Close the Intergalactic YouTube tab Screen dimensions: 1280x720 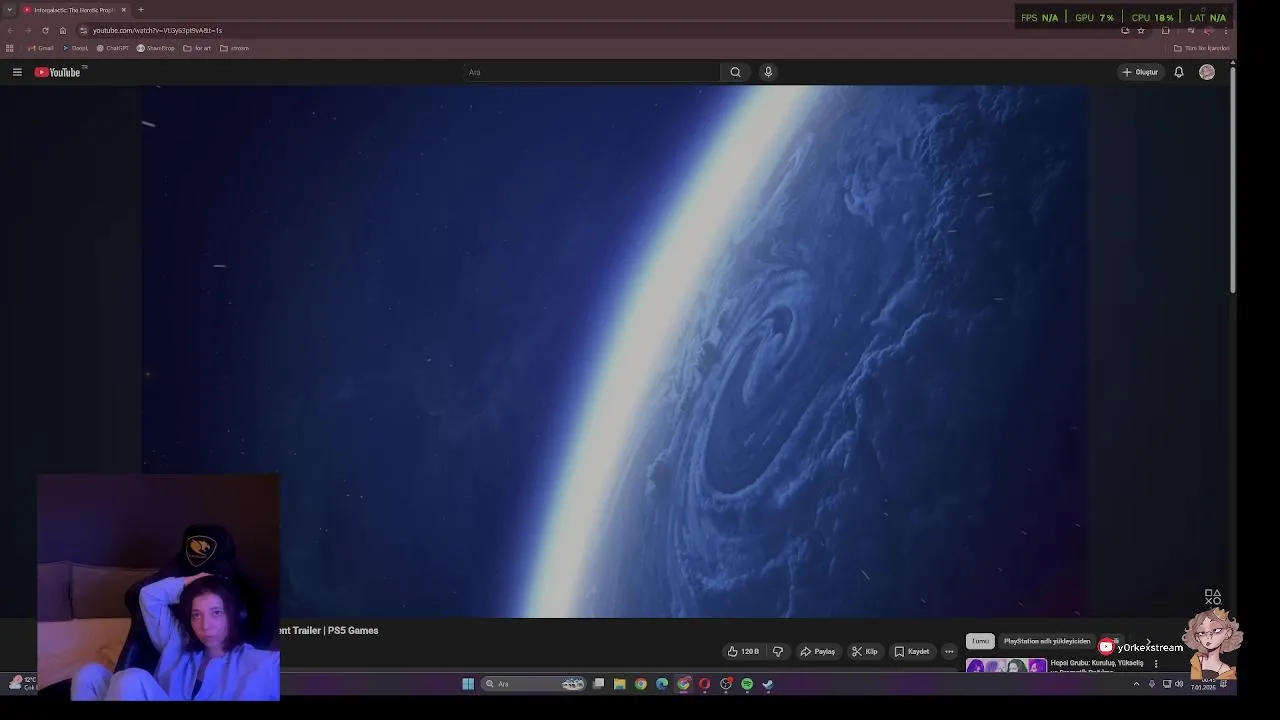[123, 10]
